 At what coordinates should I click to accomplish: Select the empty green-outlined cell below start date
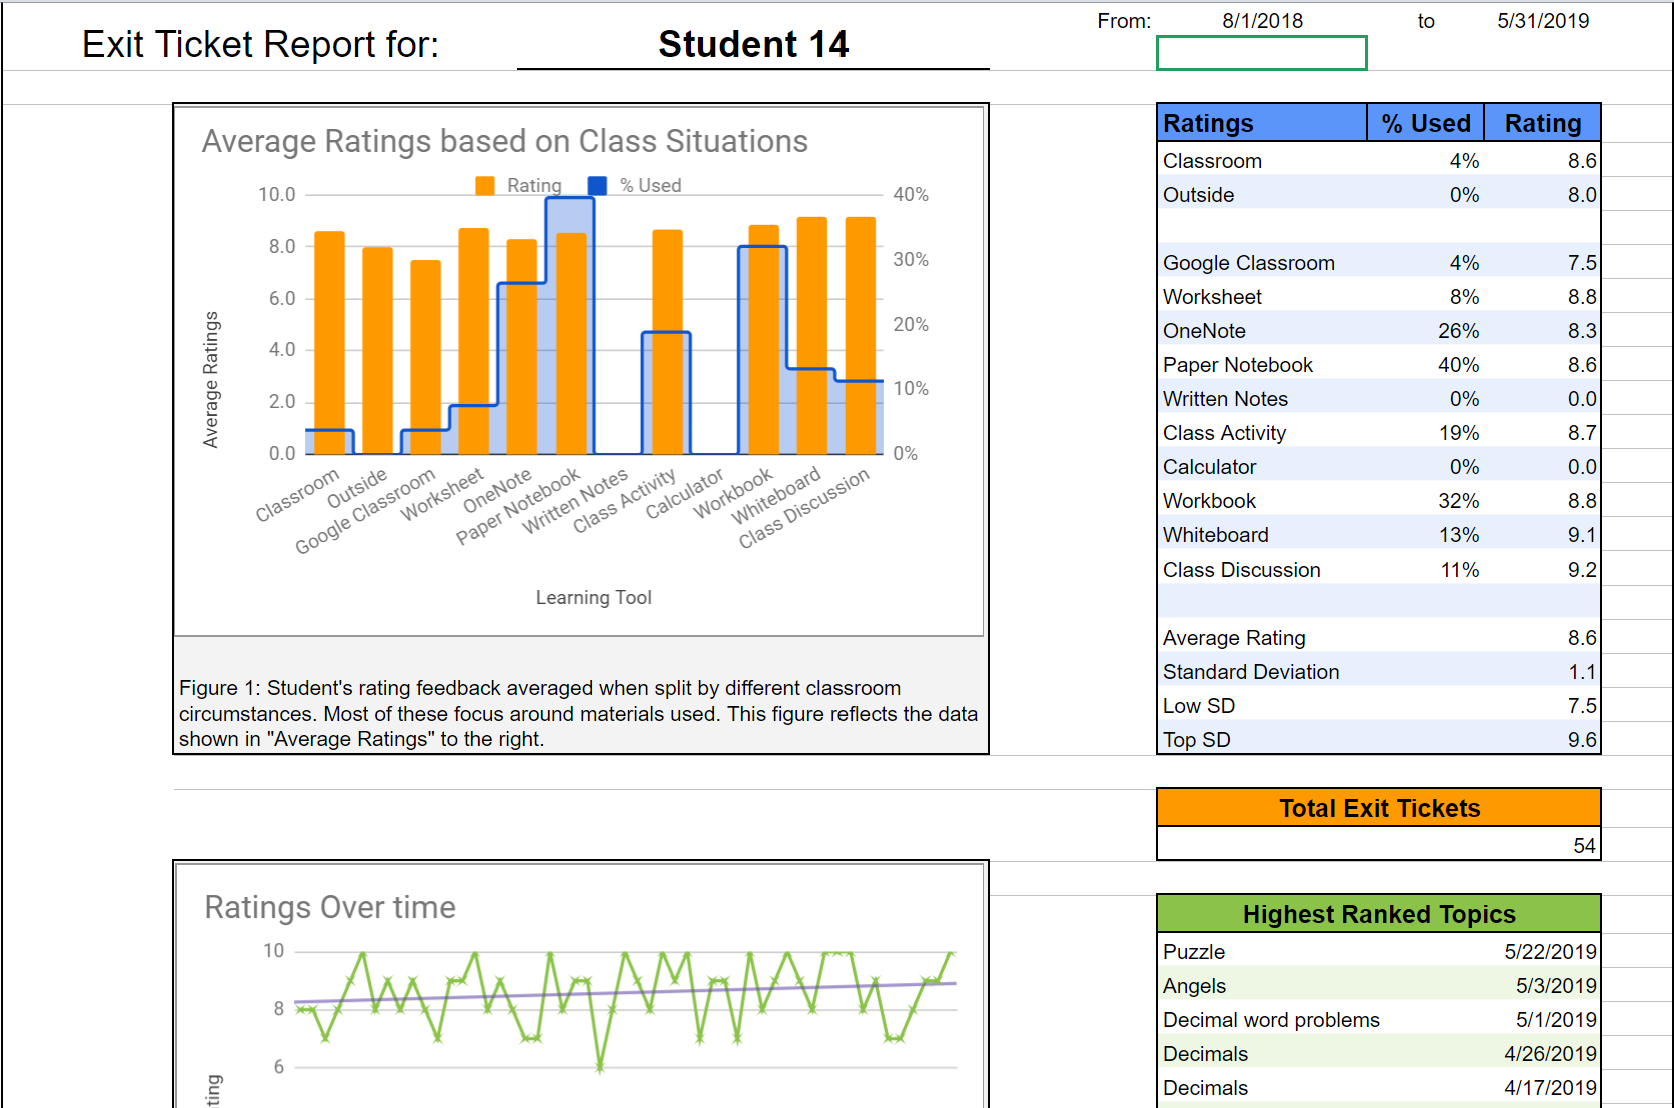point(1261,54)
